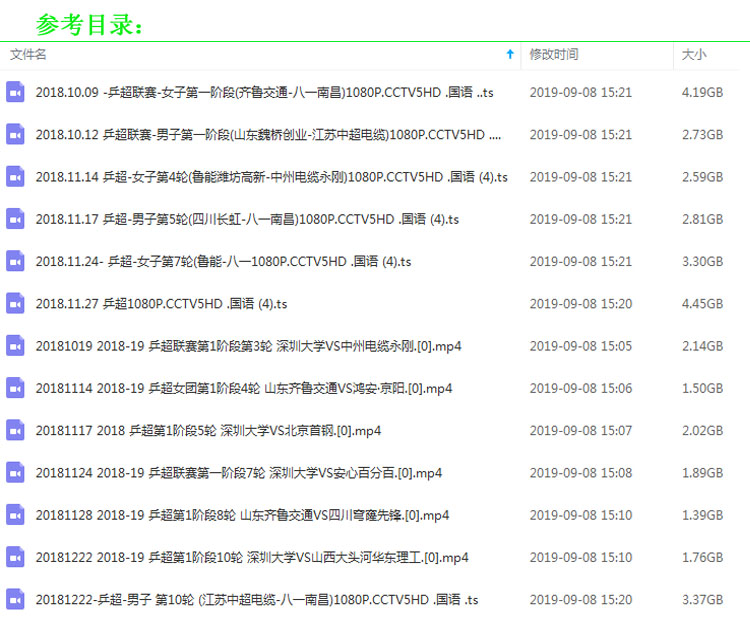
Task: Click video icon for 2018.11.27 乒超1080P file
Action: [x=15, y=304]
